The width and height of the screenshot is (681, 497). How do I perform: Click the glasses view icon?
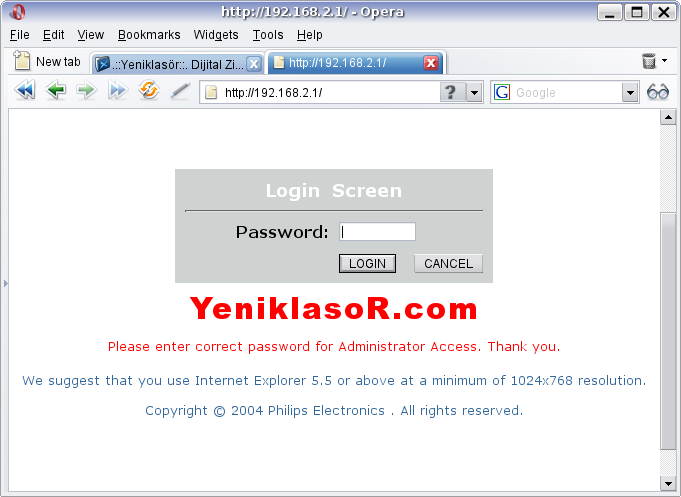658,92
